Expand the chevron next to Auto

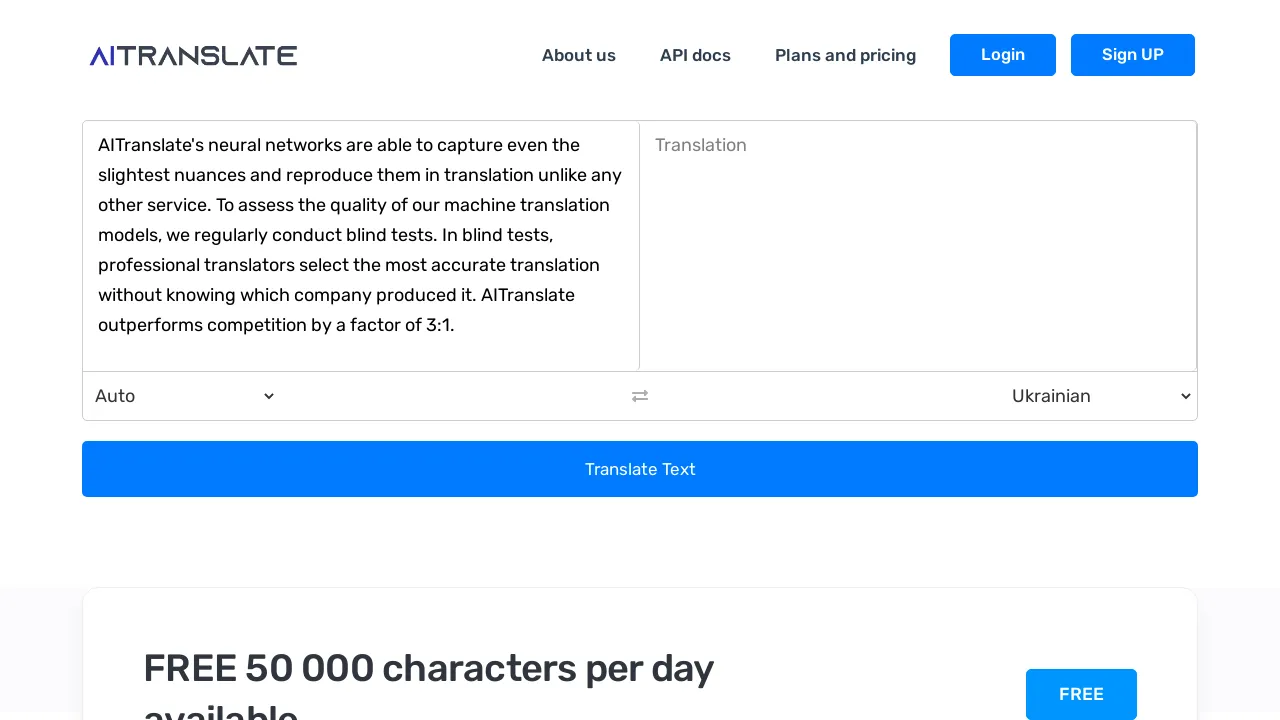click(268, 396)
